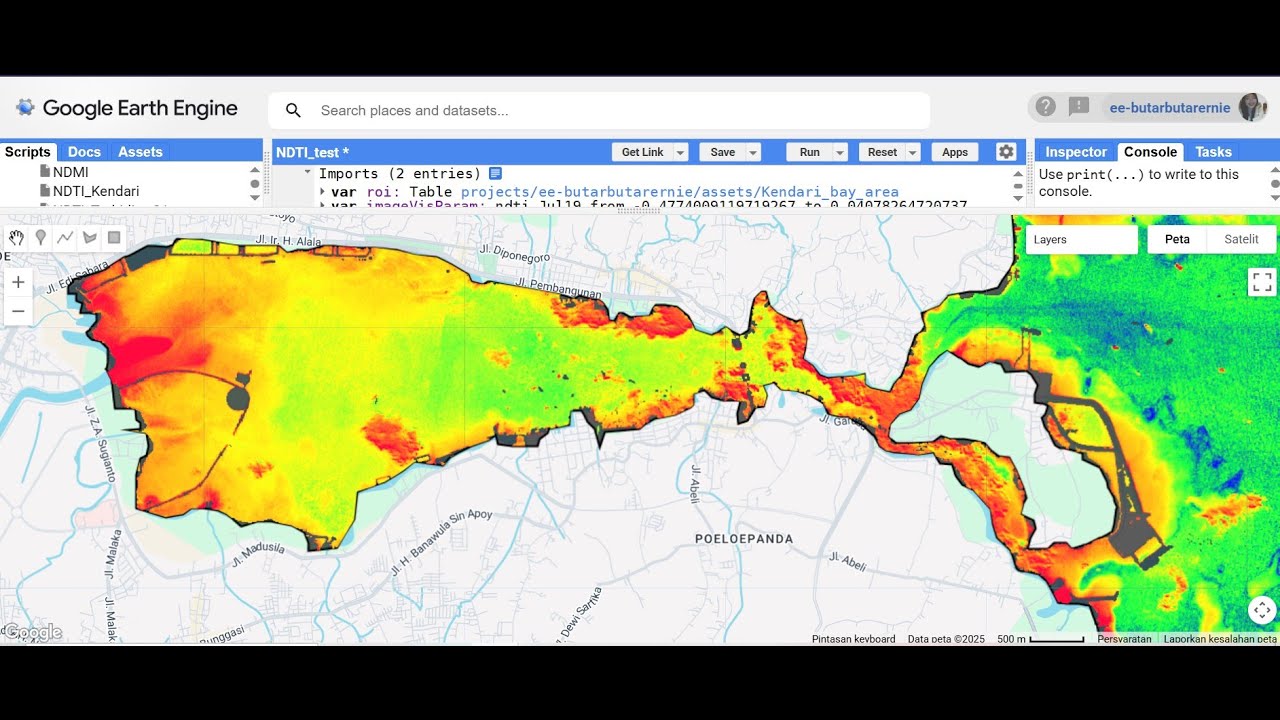
Task: Click the user profile avatar
Action: pyautogui.click(x=1252, y=107)
